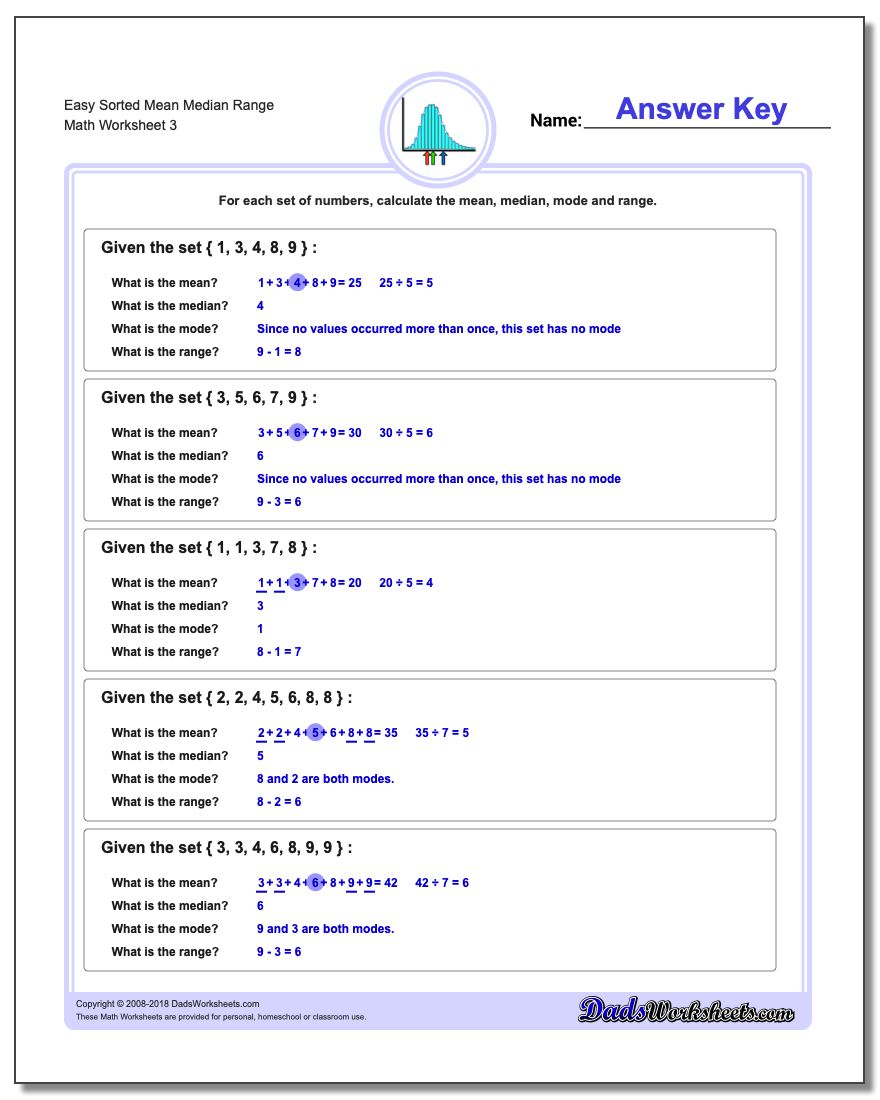Select the sum '1+3+4+8+9=25'
The height and width of the screenshot is (1100, 880).
pyautogui.click(x=309, y=283)
